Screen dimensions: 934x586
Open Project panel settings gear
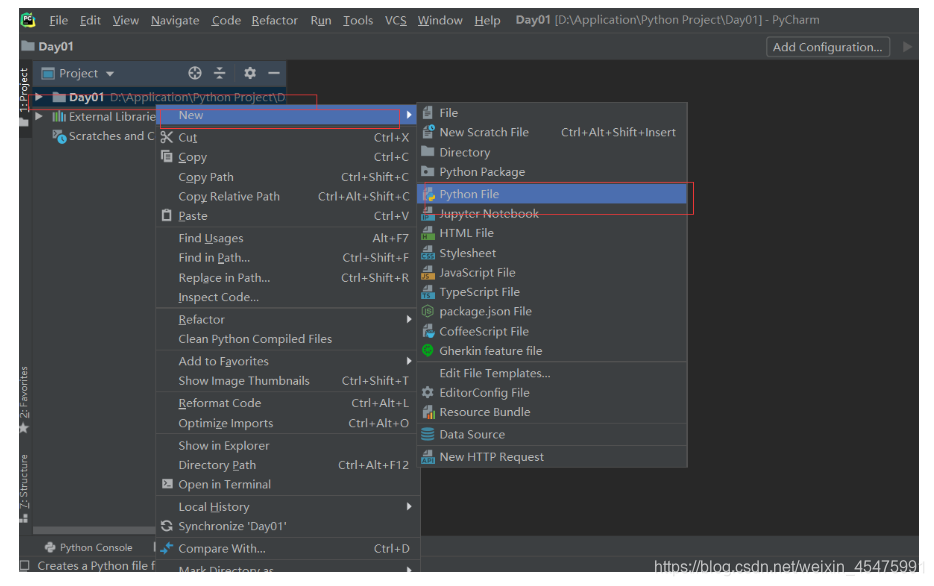250,73
